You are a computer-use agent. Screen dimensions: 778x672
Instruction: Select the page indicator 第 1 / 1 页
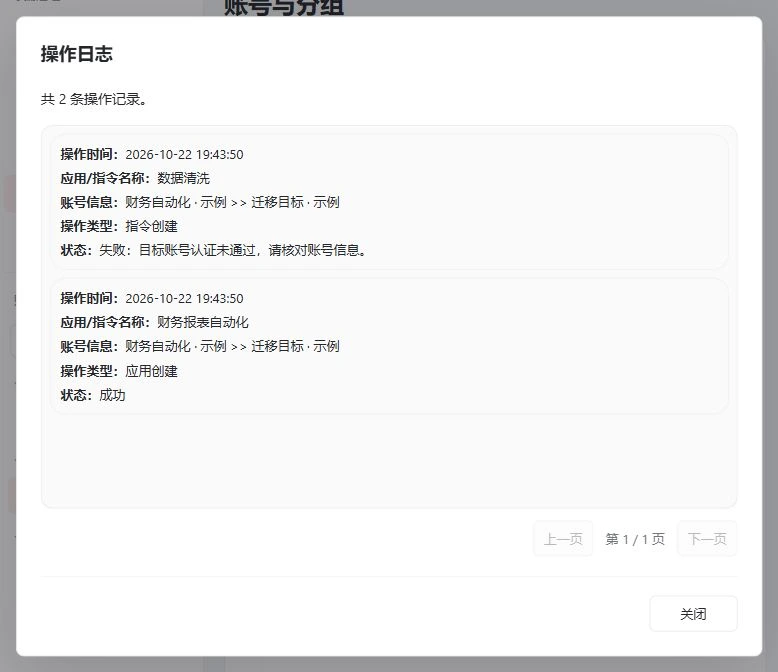pos(635,539)
